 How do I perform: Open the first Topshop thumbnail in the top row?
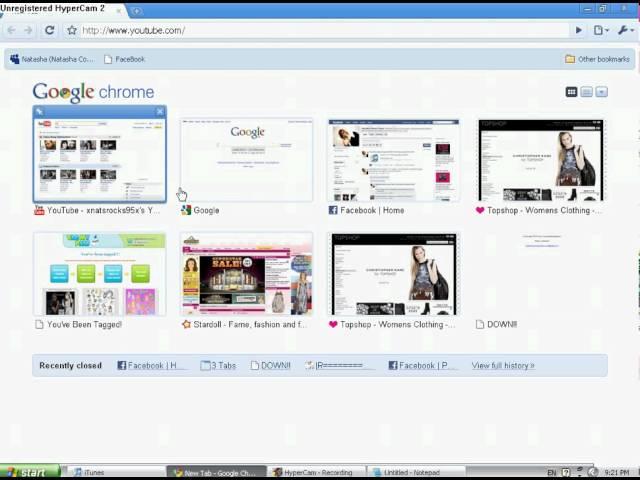click(541, 160)
